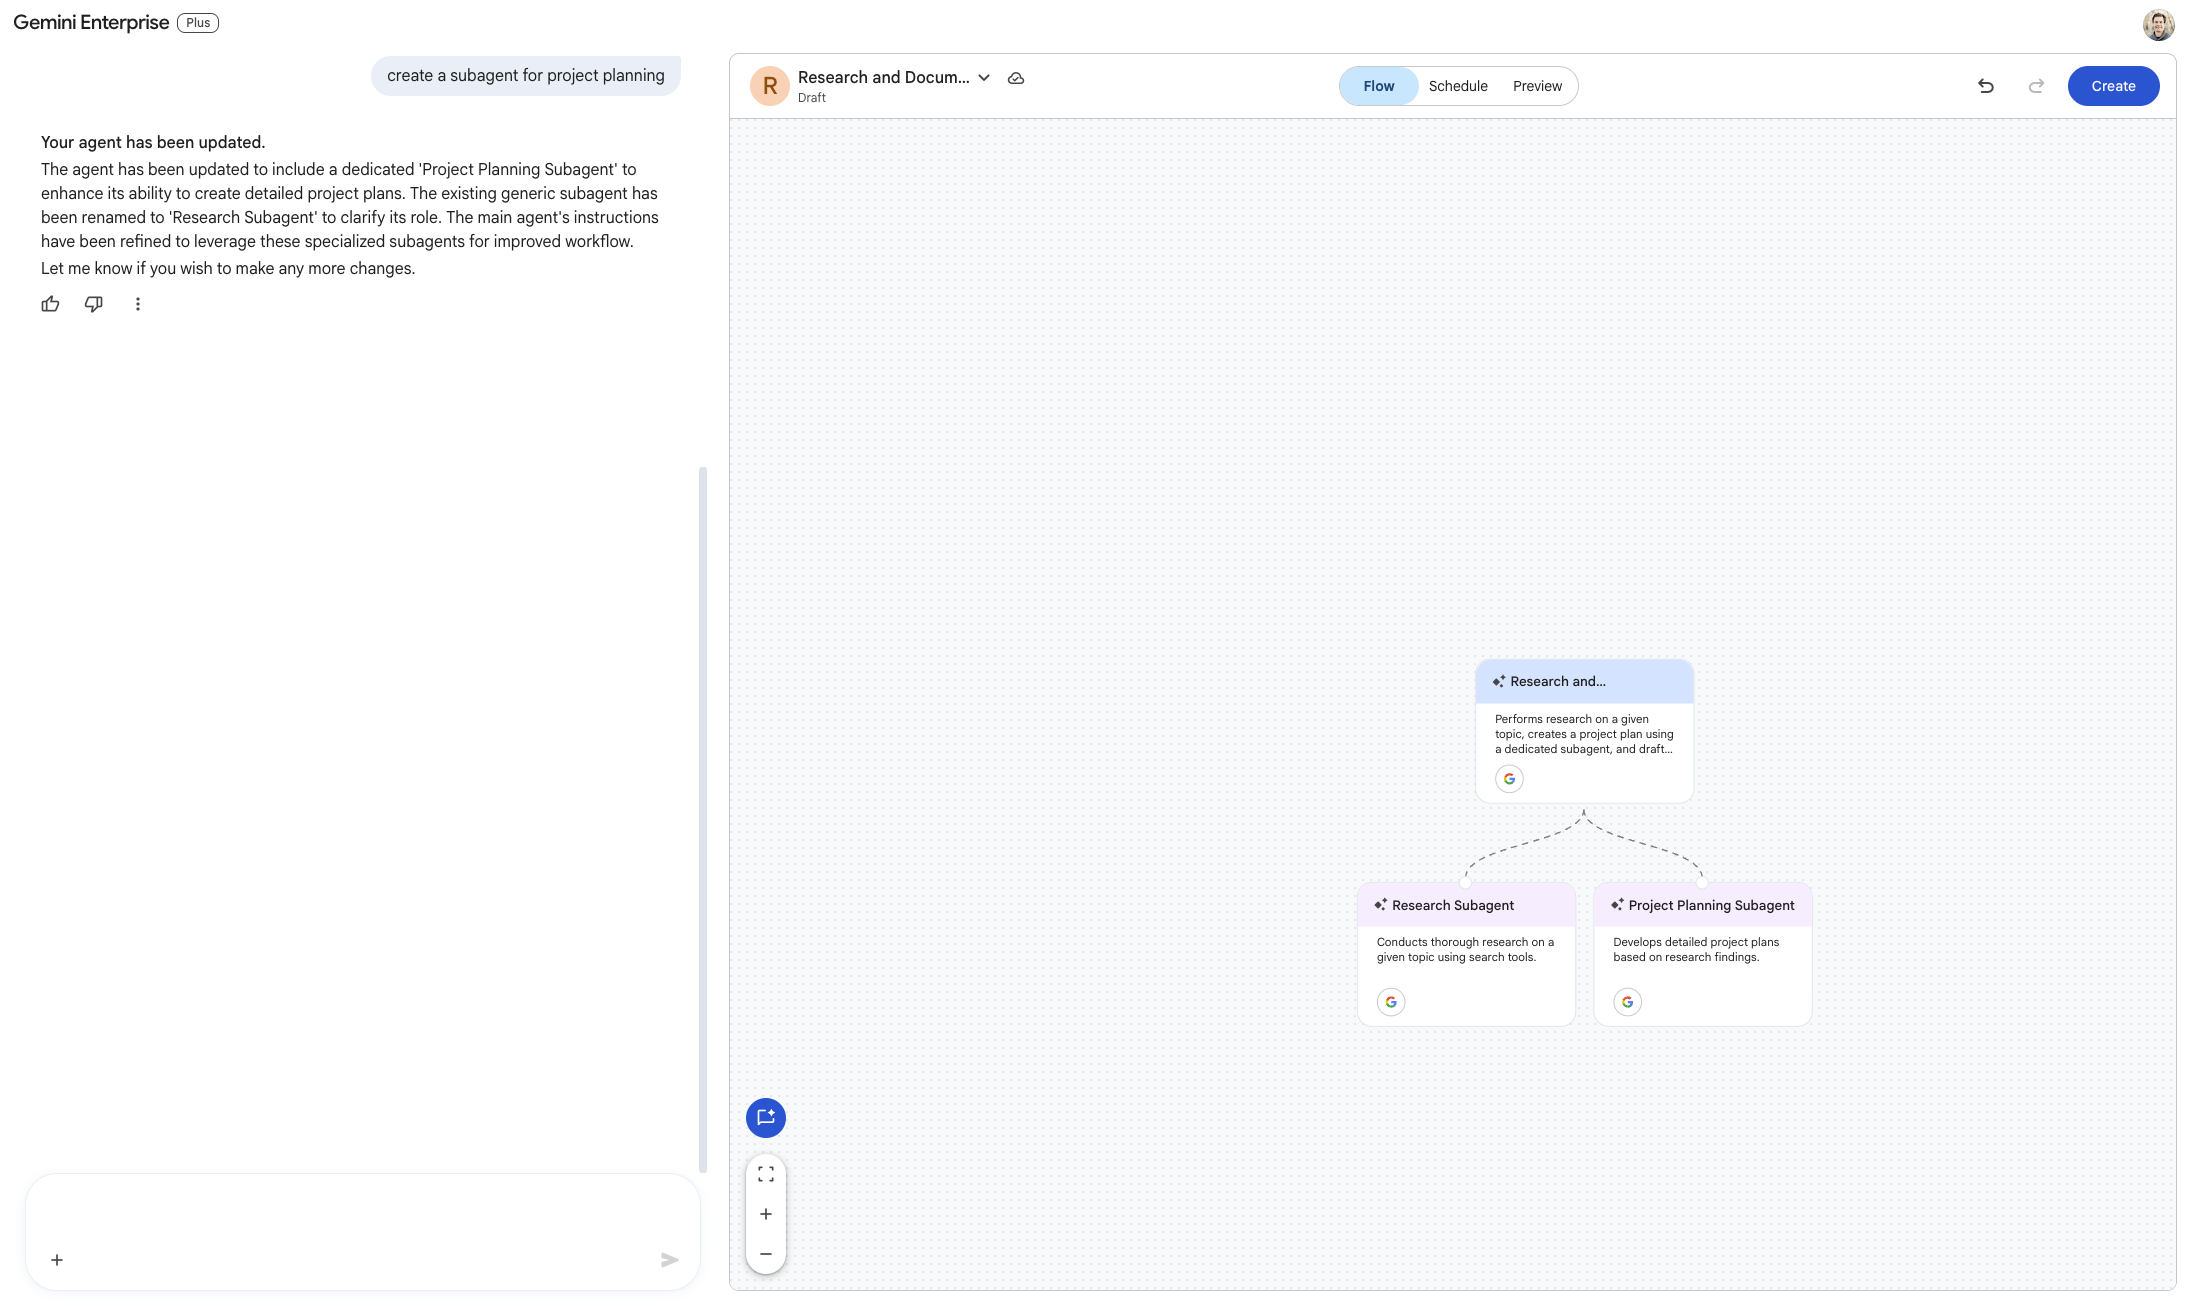Click the blue AI chat bubble button
Image resolution: width=2185 pixels, height=1306 pixels.
(x=766, y=1118)
